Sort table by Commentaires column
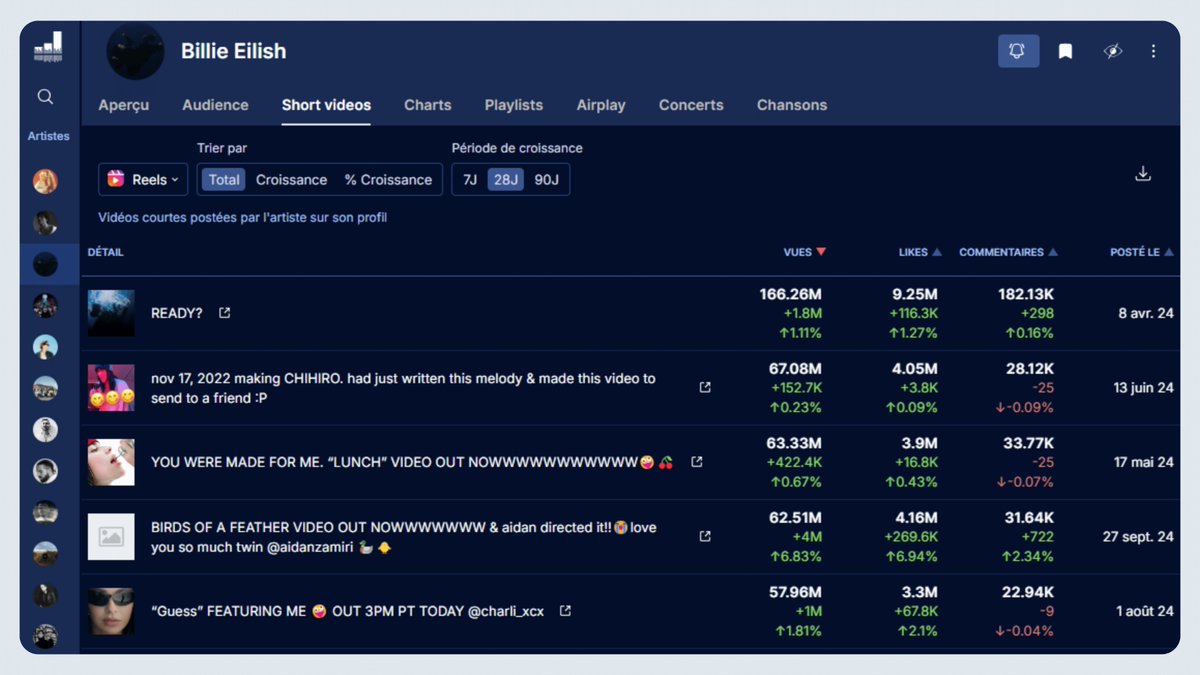1200x675 pixels. coord(1008,252)
